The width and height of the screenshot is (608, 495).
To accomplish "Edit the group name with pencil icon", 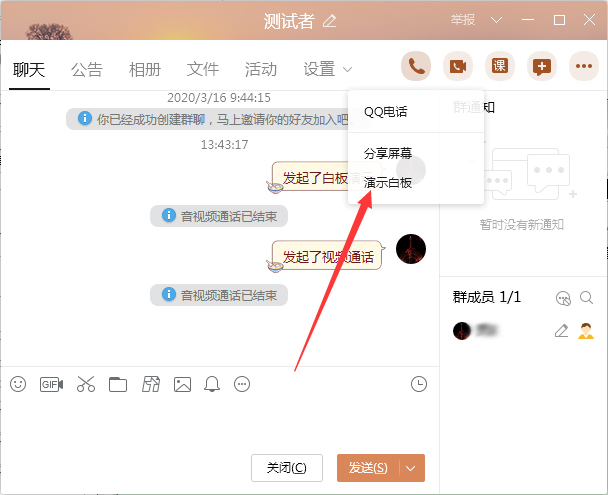I will 330,21.
